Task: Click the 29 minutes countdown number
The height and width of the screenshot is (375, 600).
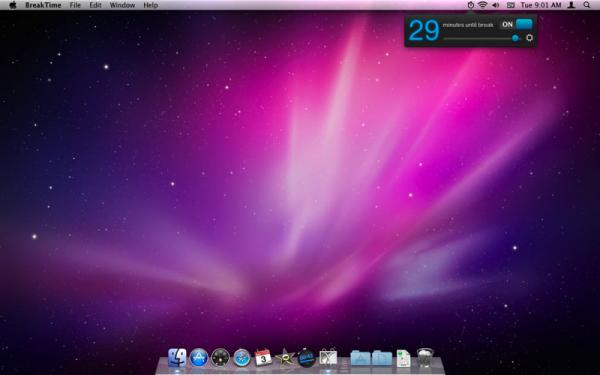Action: [x=423, y=31]
